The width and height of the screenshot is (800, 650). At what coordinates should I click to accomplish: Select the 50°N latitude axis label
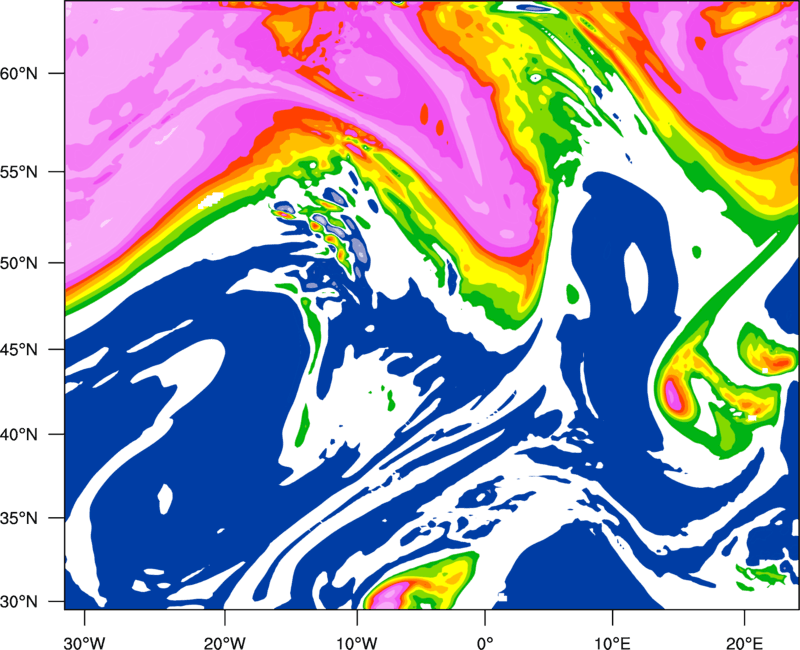coord(19,263)
